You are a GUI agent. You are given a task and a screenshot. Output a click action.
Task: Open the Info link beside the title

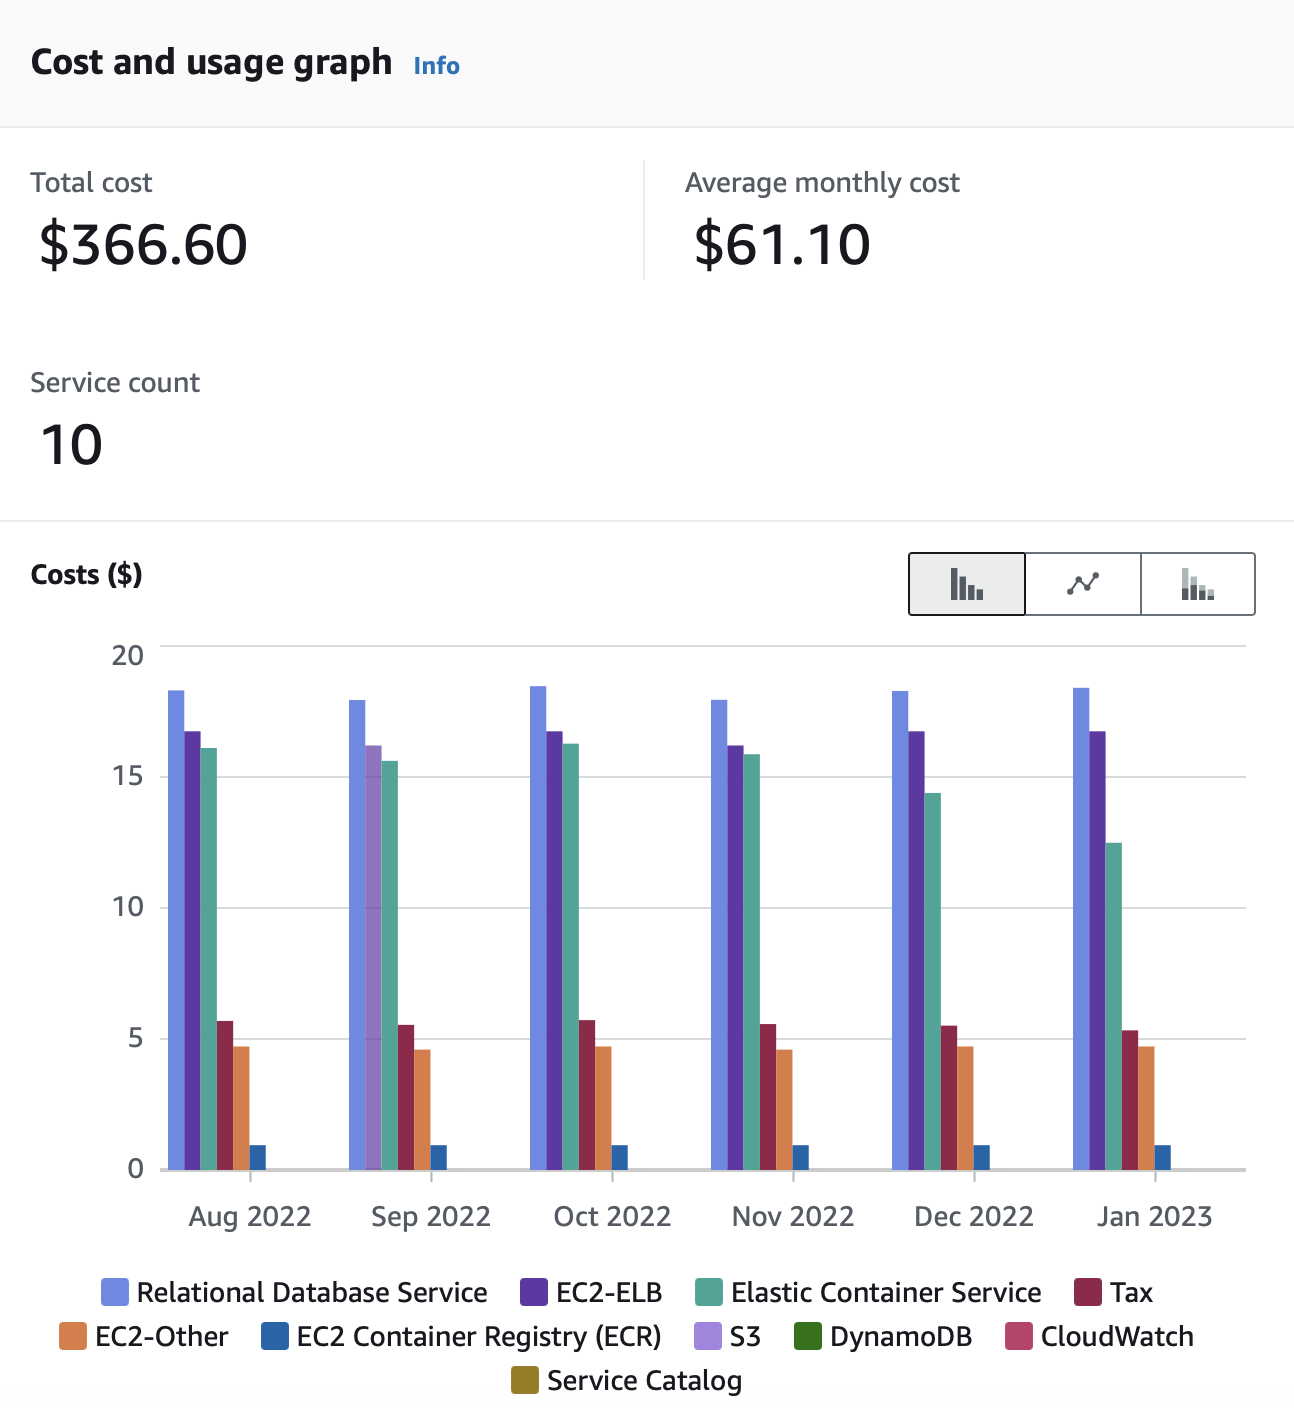pyautogui.click(x=436, y=66)
